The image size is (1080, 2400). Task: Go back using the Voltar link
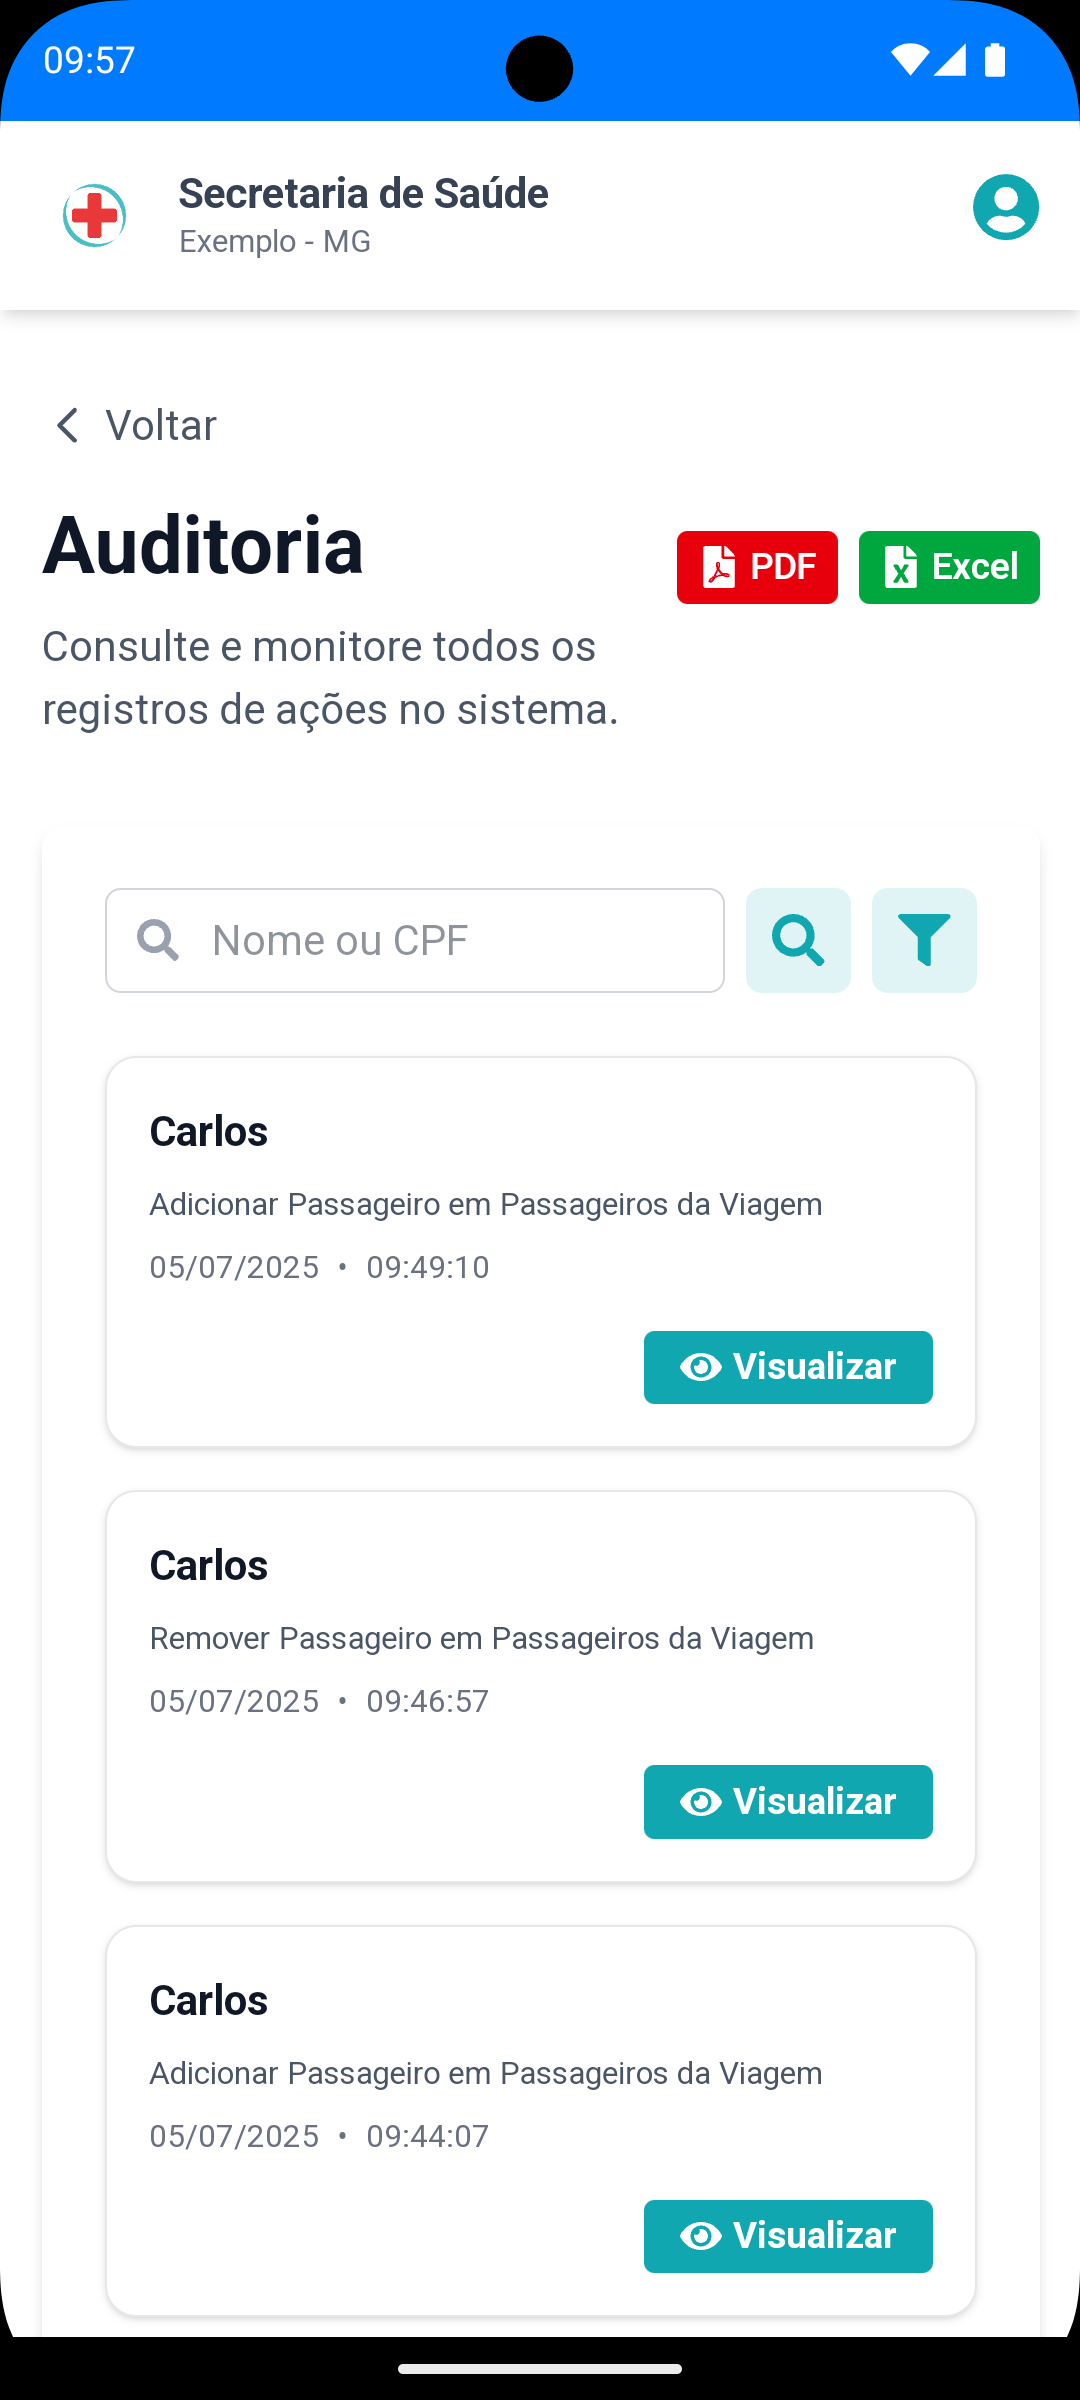(x=161, y=425)
